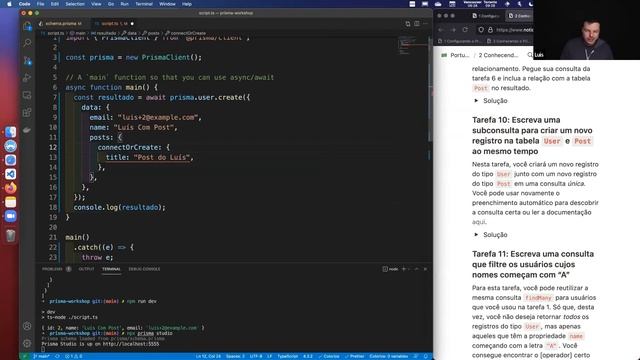Open the File menu

click(40, 4)
